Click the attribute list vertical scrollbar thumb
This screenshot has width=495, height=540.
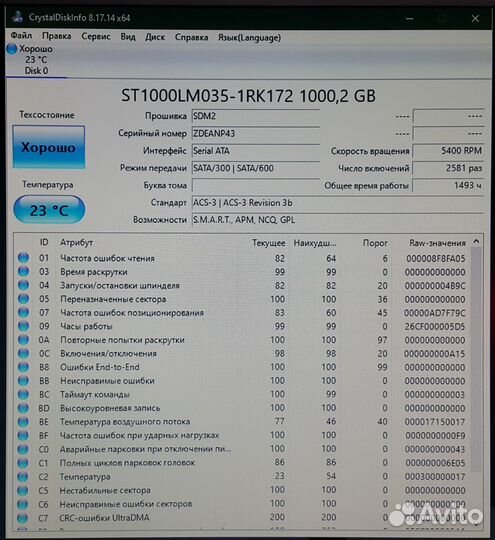(476, 360)
